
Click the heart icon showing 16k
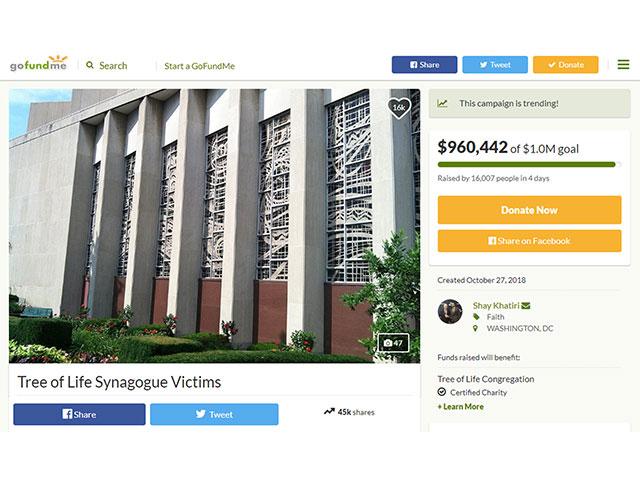pos(399,108)
